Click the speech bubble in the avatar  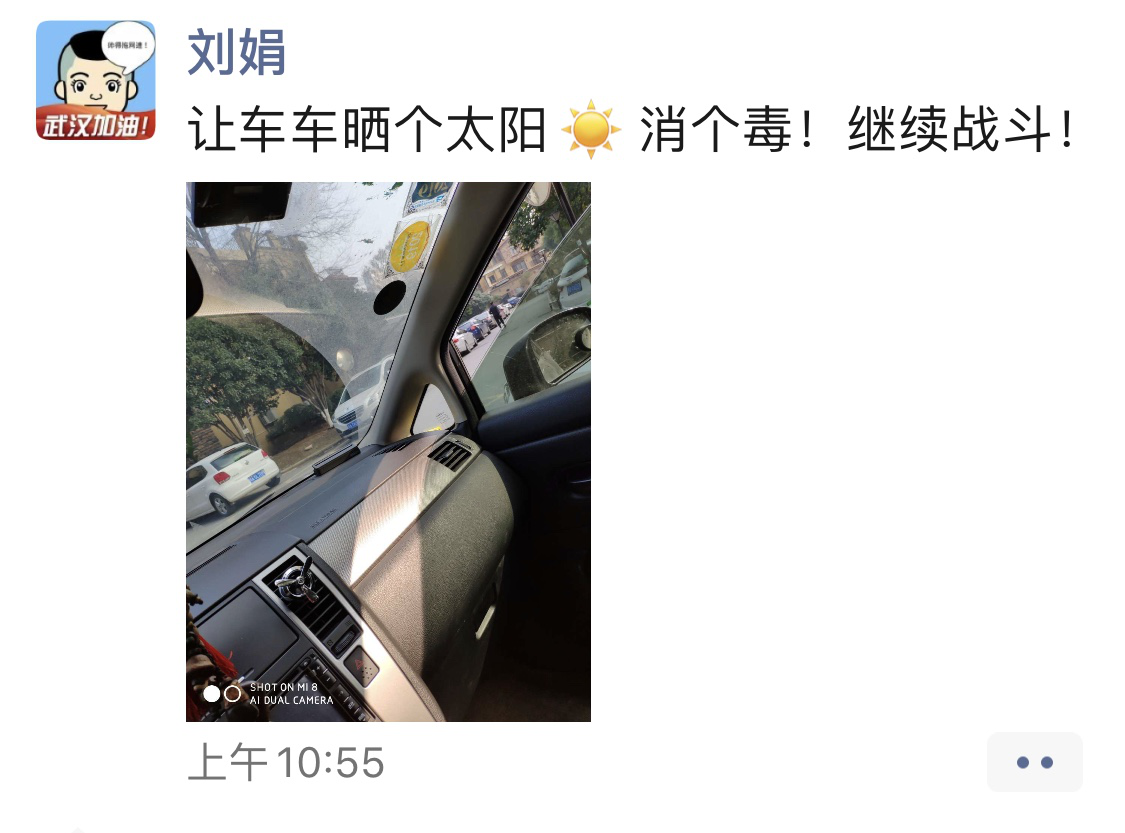128,47
